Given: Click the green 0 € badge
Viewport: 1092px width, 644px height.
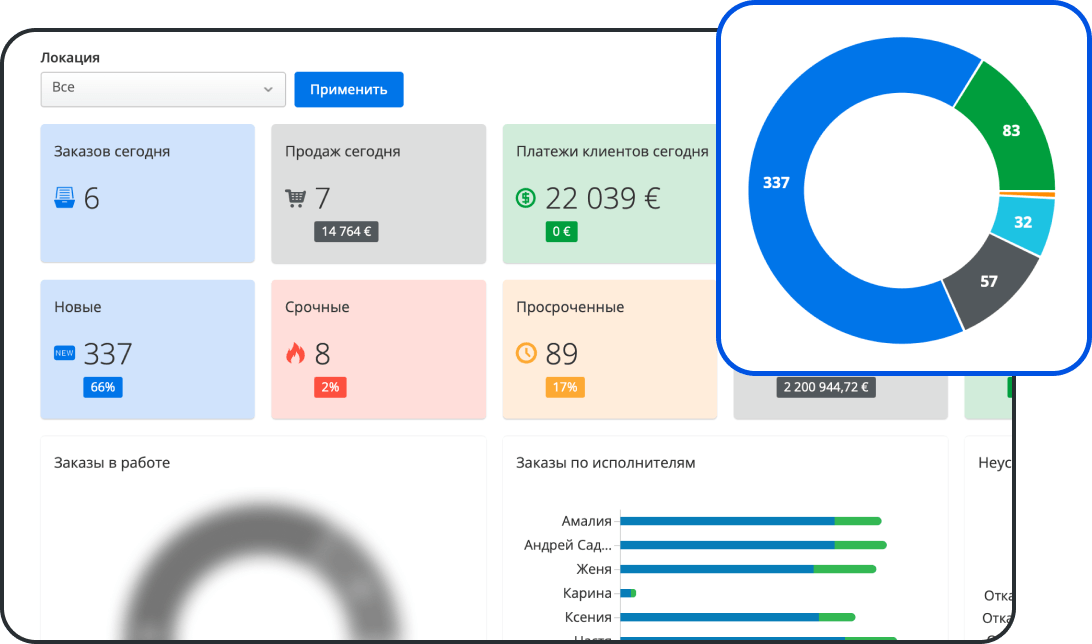Looking at the screenshot, I should coord(561,232).
